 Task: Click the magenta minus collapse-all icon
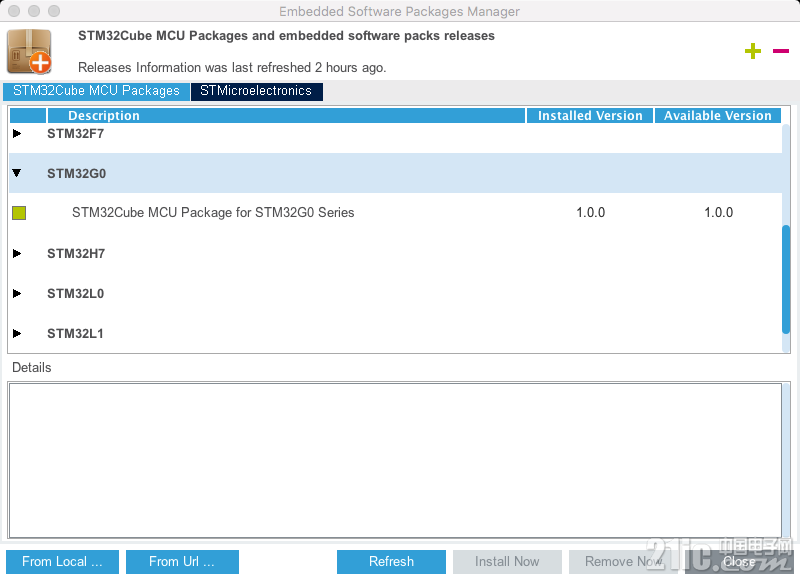click(x=781, y=51)
